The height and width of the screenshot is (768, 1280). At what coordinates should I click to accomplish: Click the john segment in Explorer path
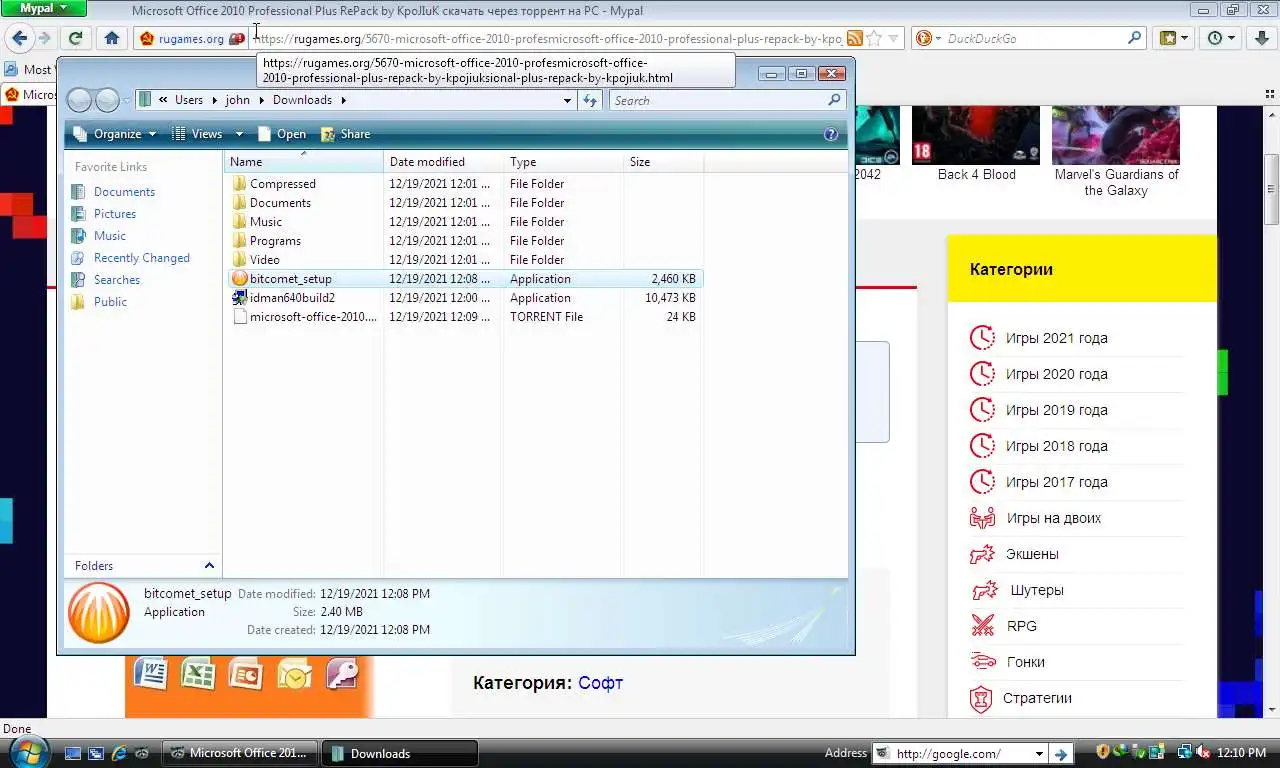[x=238, y=100]
